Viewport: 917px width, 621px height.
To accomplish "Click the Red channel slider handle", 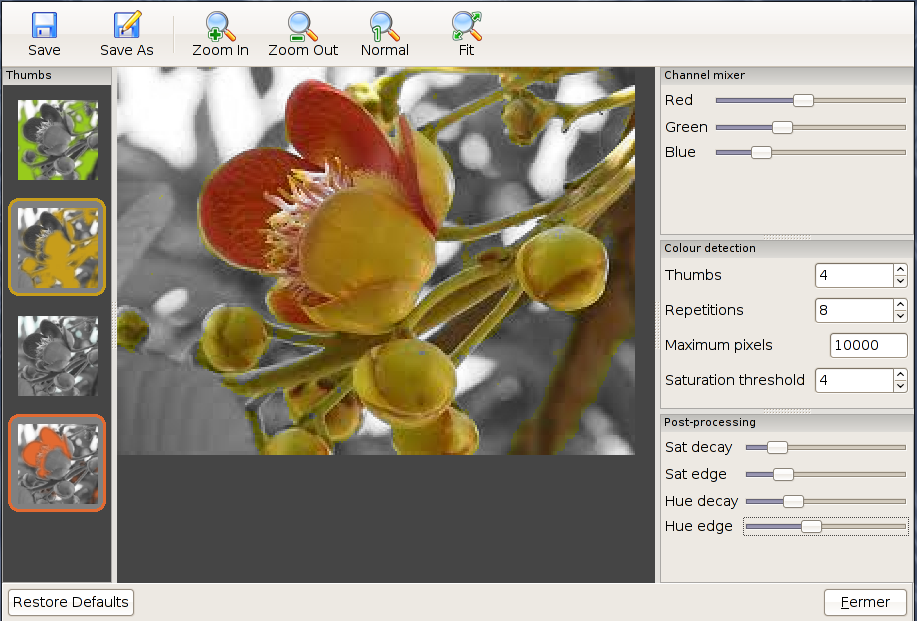I will [803, 100].
